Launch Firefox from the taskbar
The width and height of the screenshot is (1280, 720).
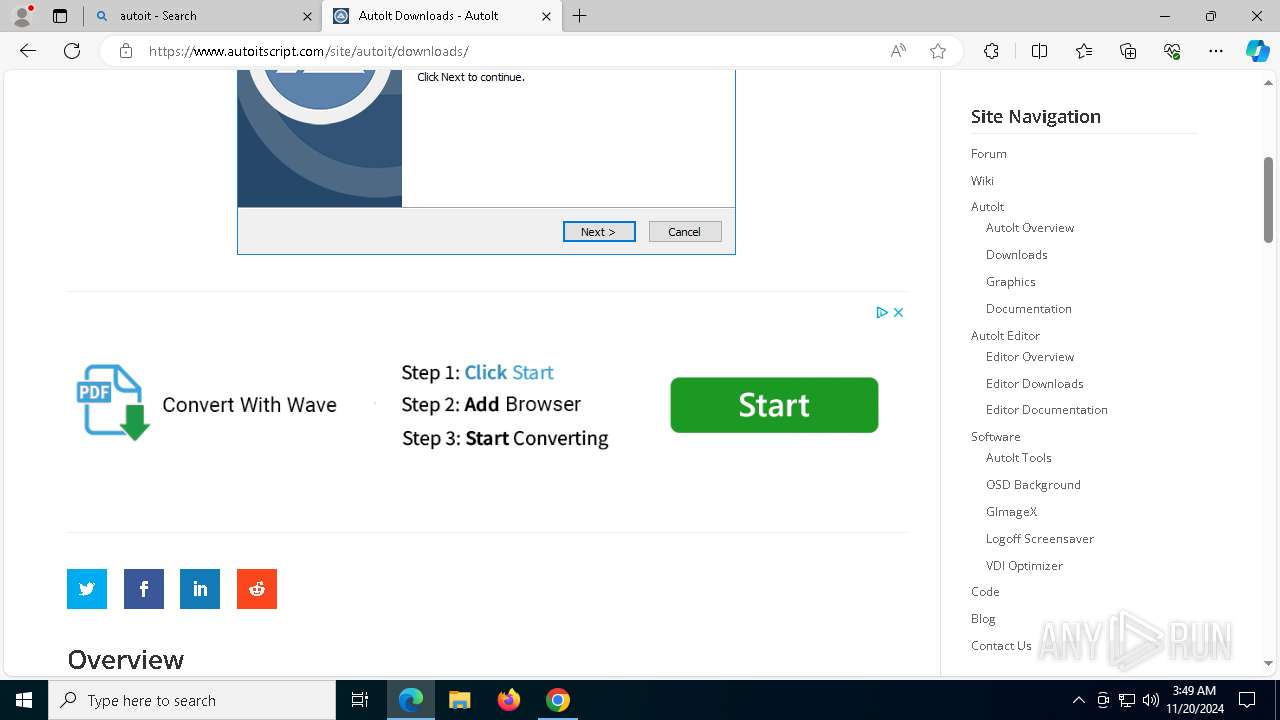(x=509, y=700)
